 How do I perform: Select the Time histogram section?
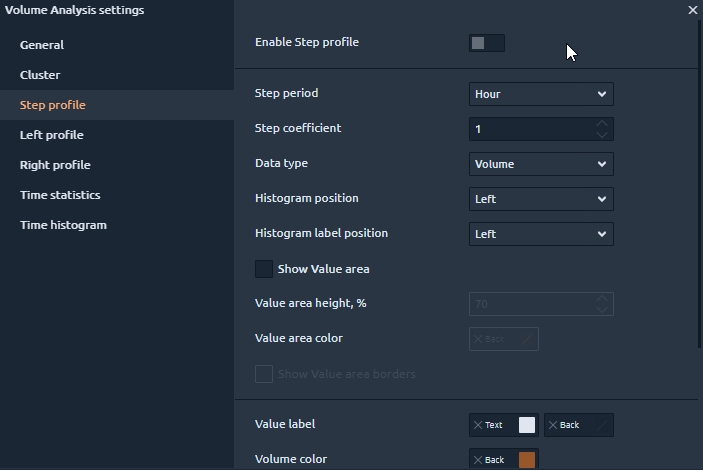tap(63, 225)
